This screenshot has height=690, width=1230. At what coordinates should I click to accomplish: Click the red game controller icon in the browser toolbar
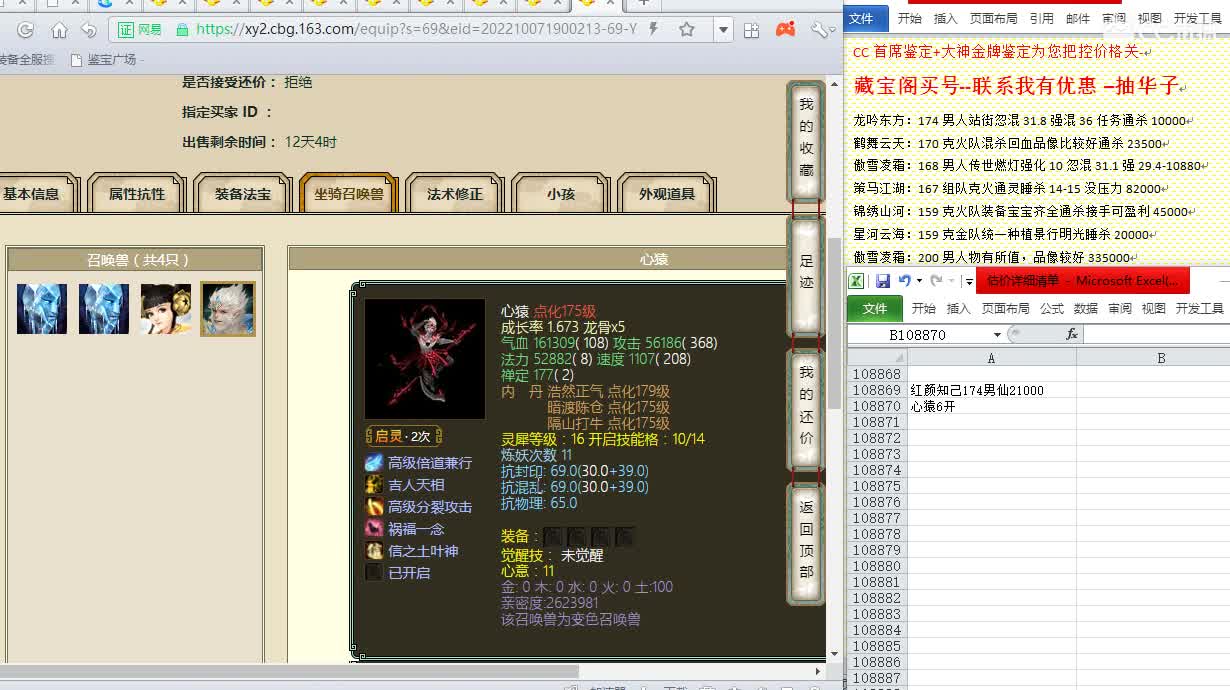point(787,30)
